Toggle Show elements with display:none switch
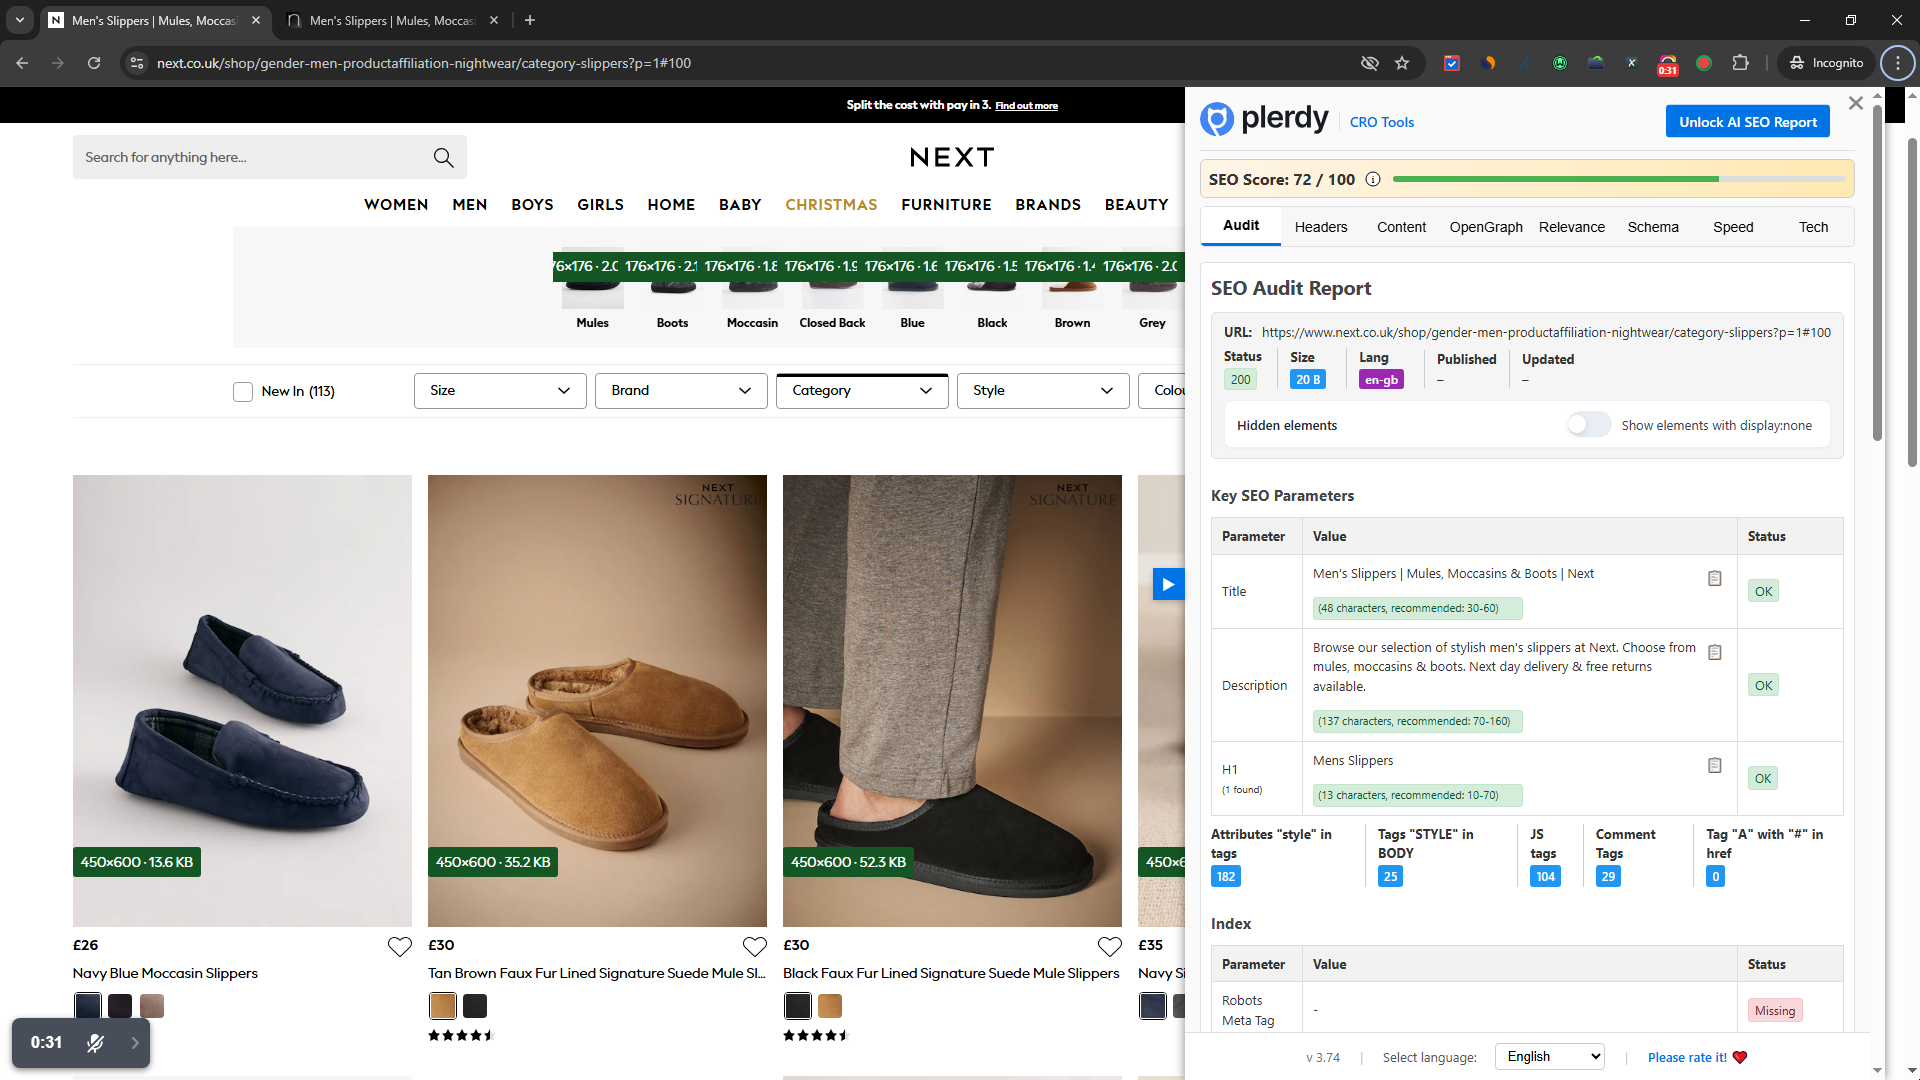The image size is (1920, 1080). click(x=1588, y=425)
